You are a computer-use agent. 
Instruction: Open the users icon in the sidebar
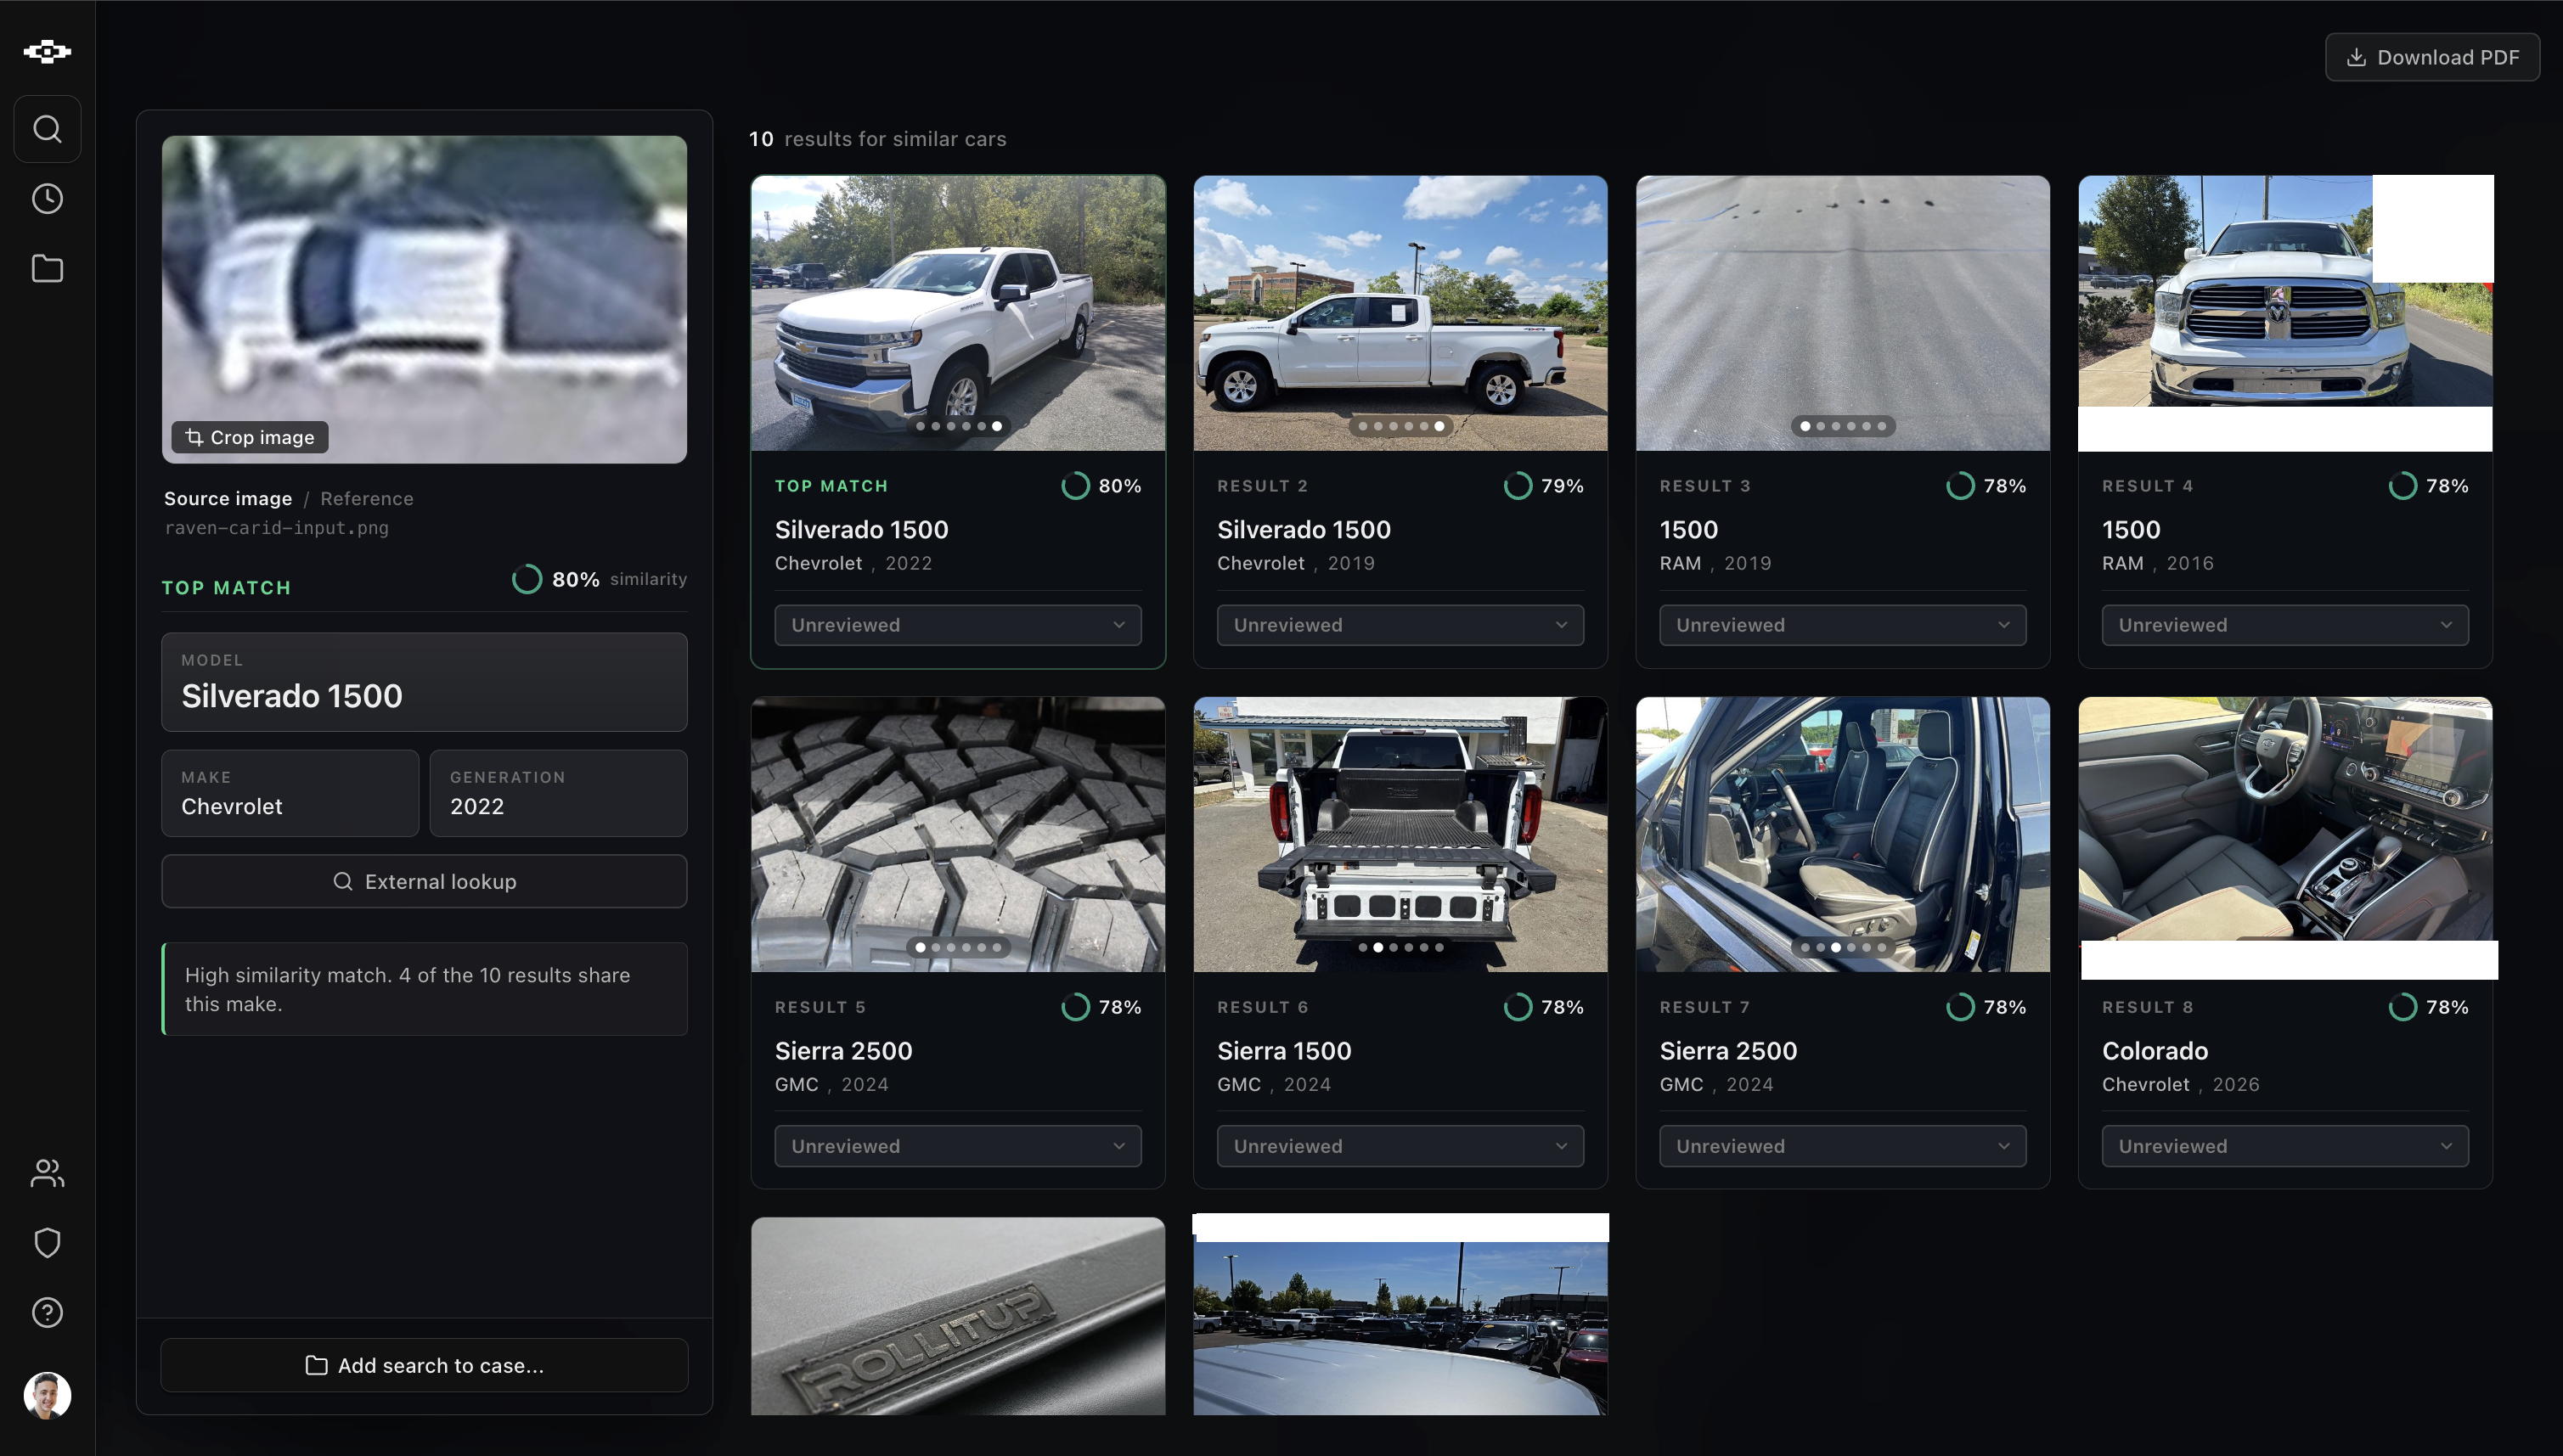click(47, 1173)
